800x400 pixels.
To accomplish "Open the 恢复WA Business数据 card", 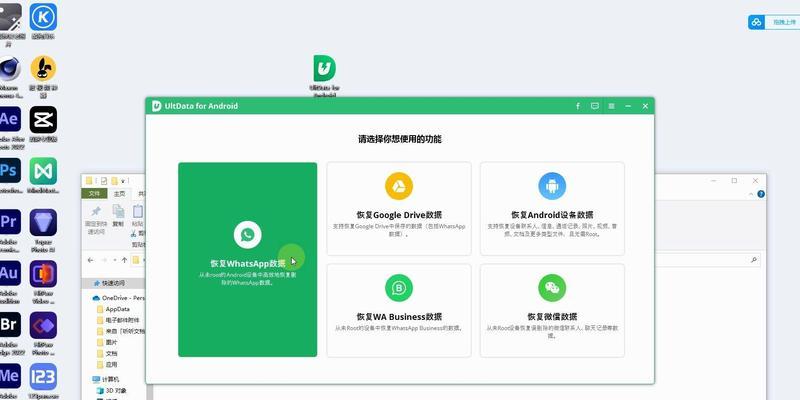I will (x=398, y=310).
